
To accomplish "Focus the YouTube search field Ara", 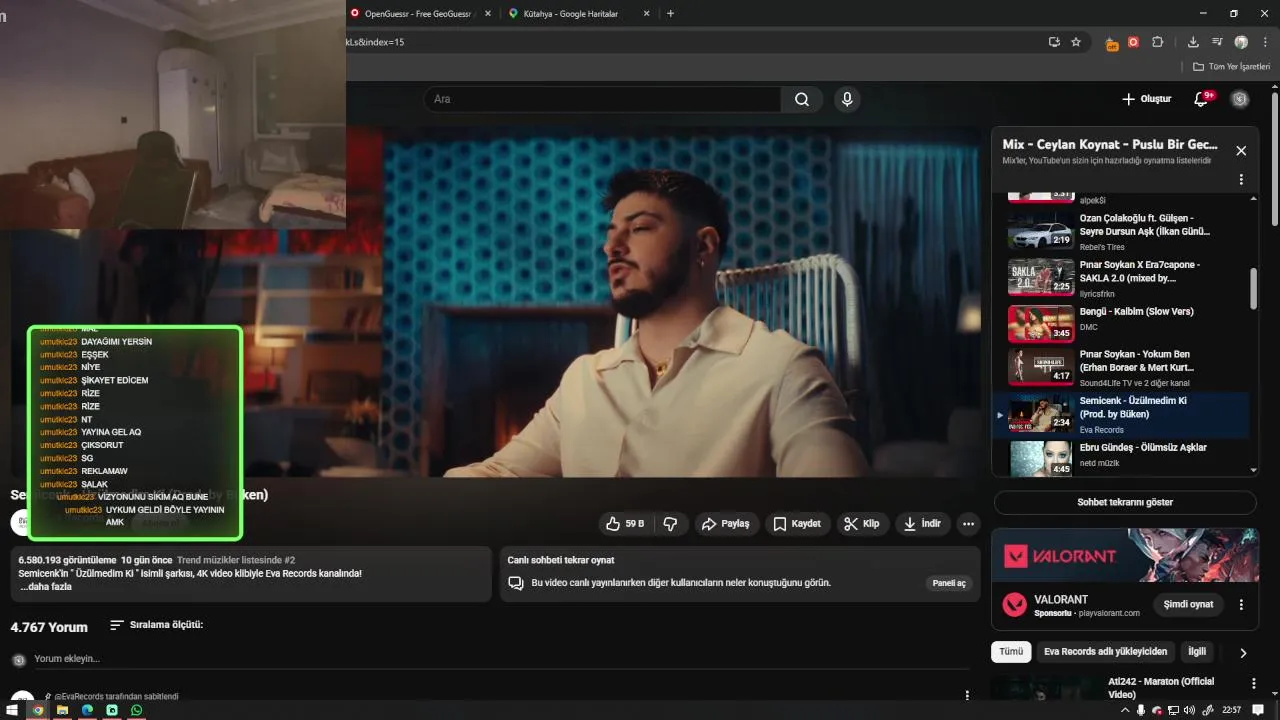I will [x=602, y=99].
